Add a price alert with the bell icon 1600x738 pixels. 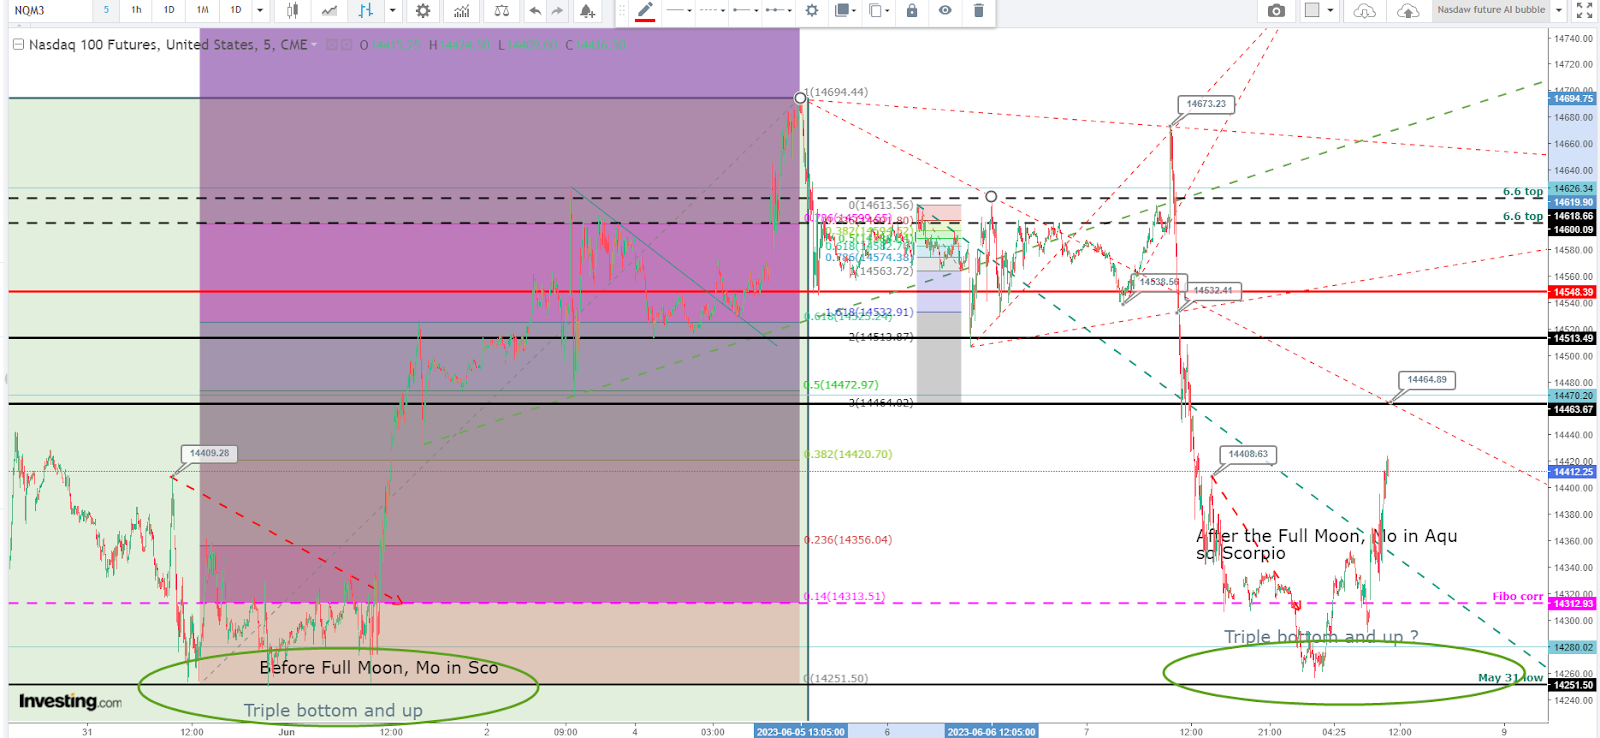(587, 10)
